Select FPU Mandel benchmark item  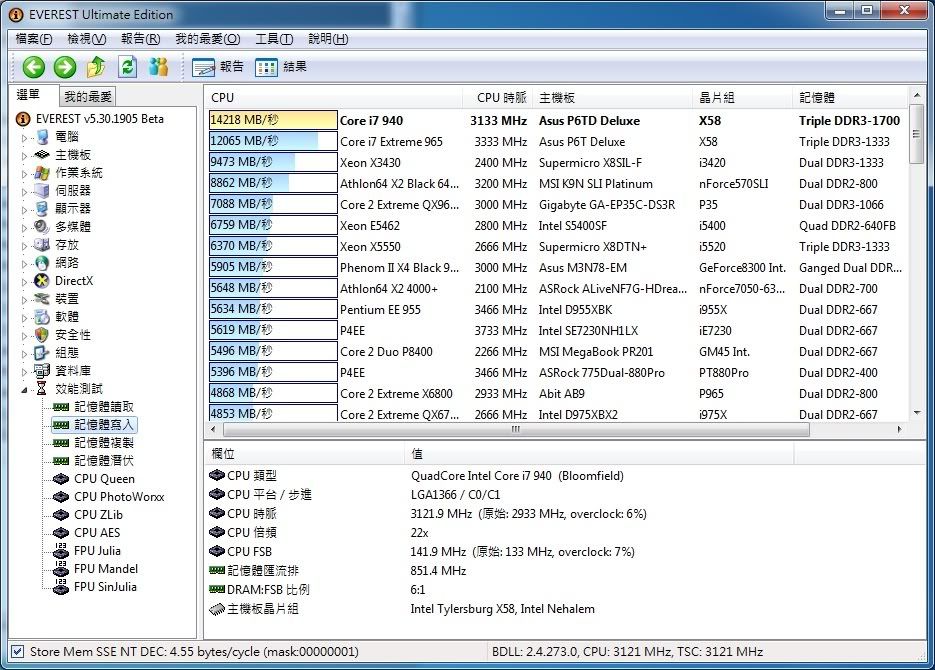coord(106,569)
